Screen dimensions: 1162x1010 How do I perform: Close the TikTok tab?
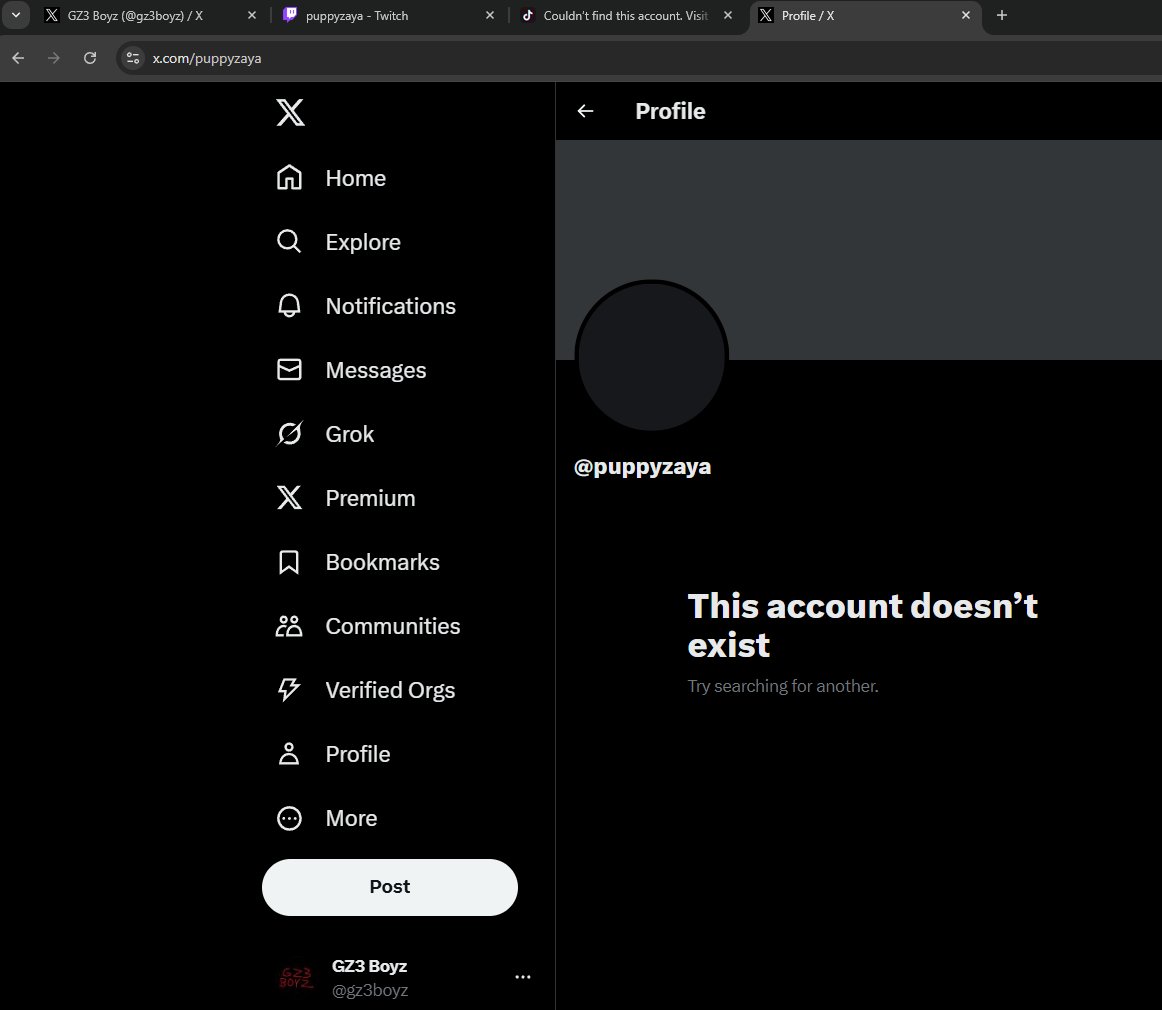pyautogui.click(x=728, y=16)
